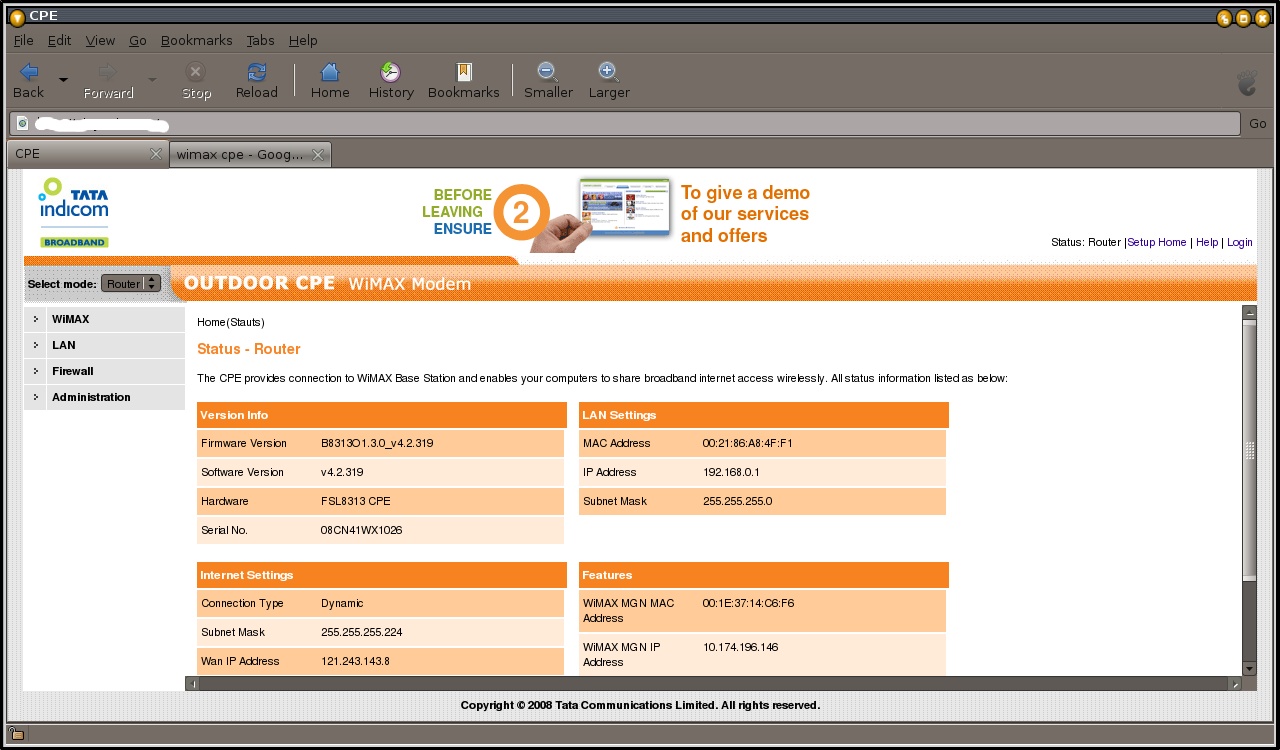Click the Stop loading icon
1280x750 pixels.
pyautogui.click(x=196, y=72)
